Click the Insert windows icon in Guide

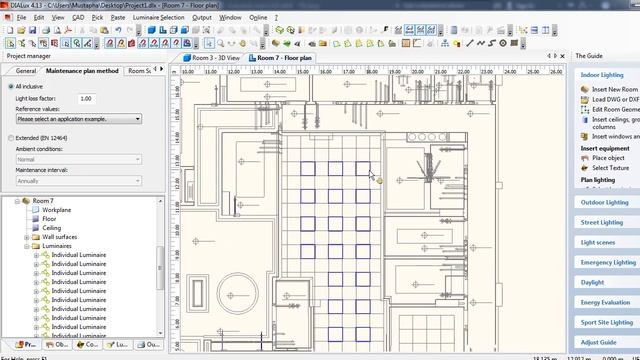pyautogui.click(x=585, y=136)
